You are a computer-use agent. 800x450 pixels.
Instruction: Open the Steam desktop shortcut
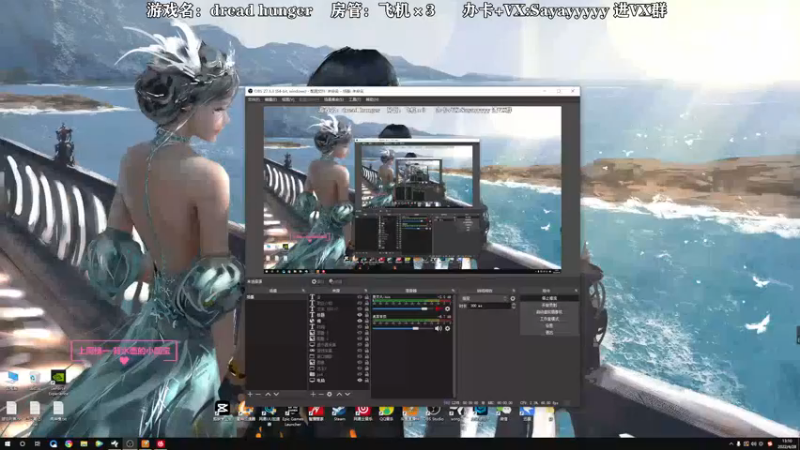point(339,413)
